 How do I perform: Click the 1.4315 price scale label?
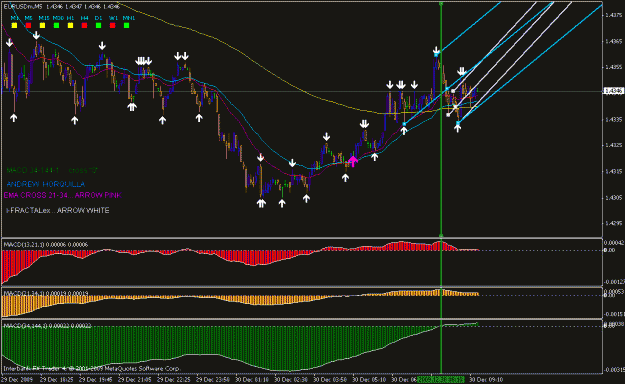pos(614,171)
